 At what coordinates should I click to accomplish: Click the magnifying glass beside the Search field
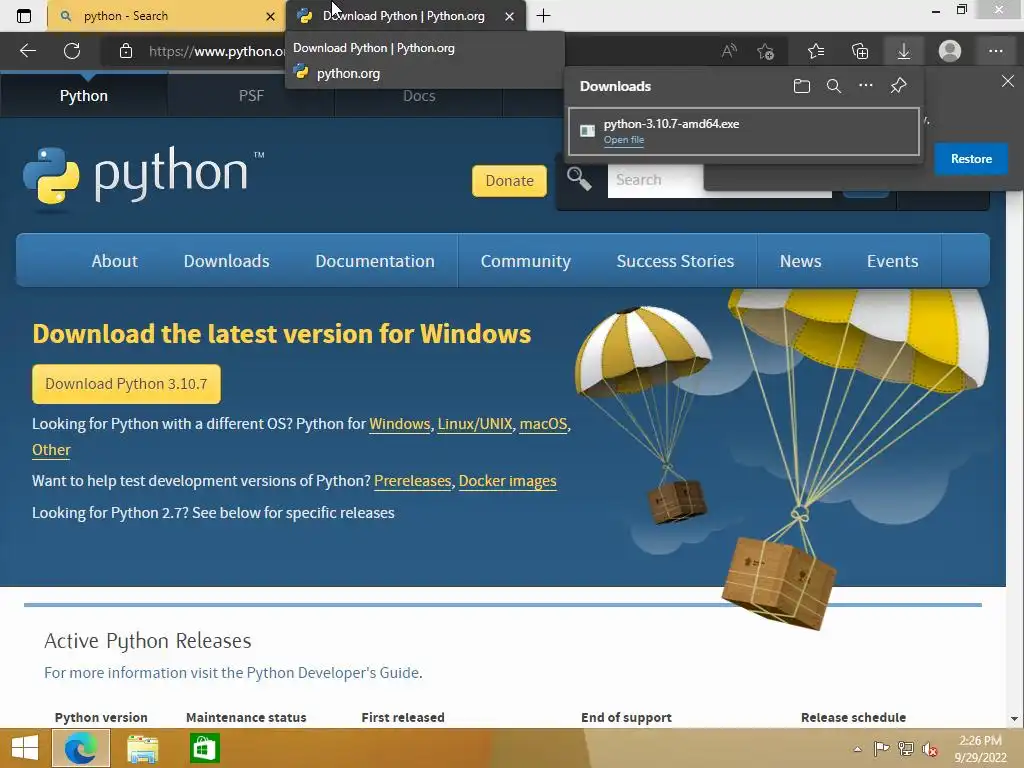579,178
